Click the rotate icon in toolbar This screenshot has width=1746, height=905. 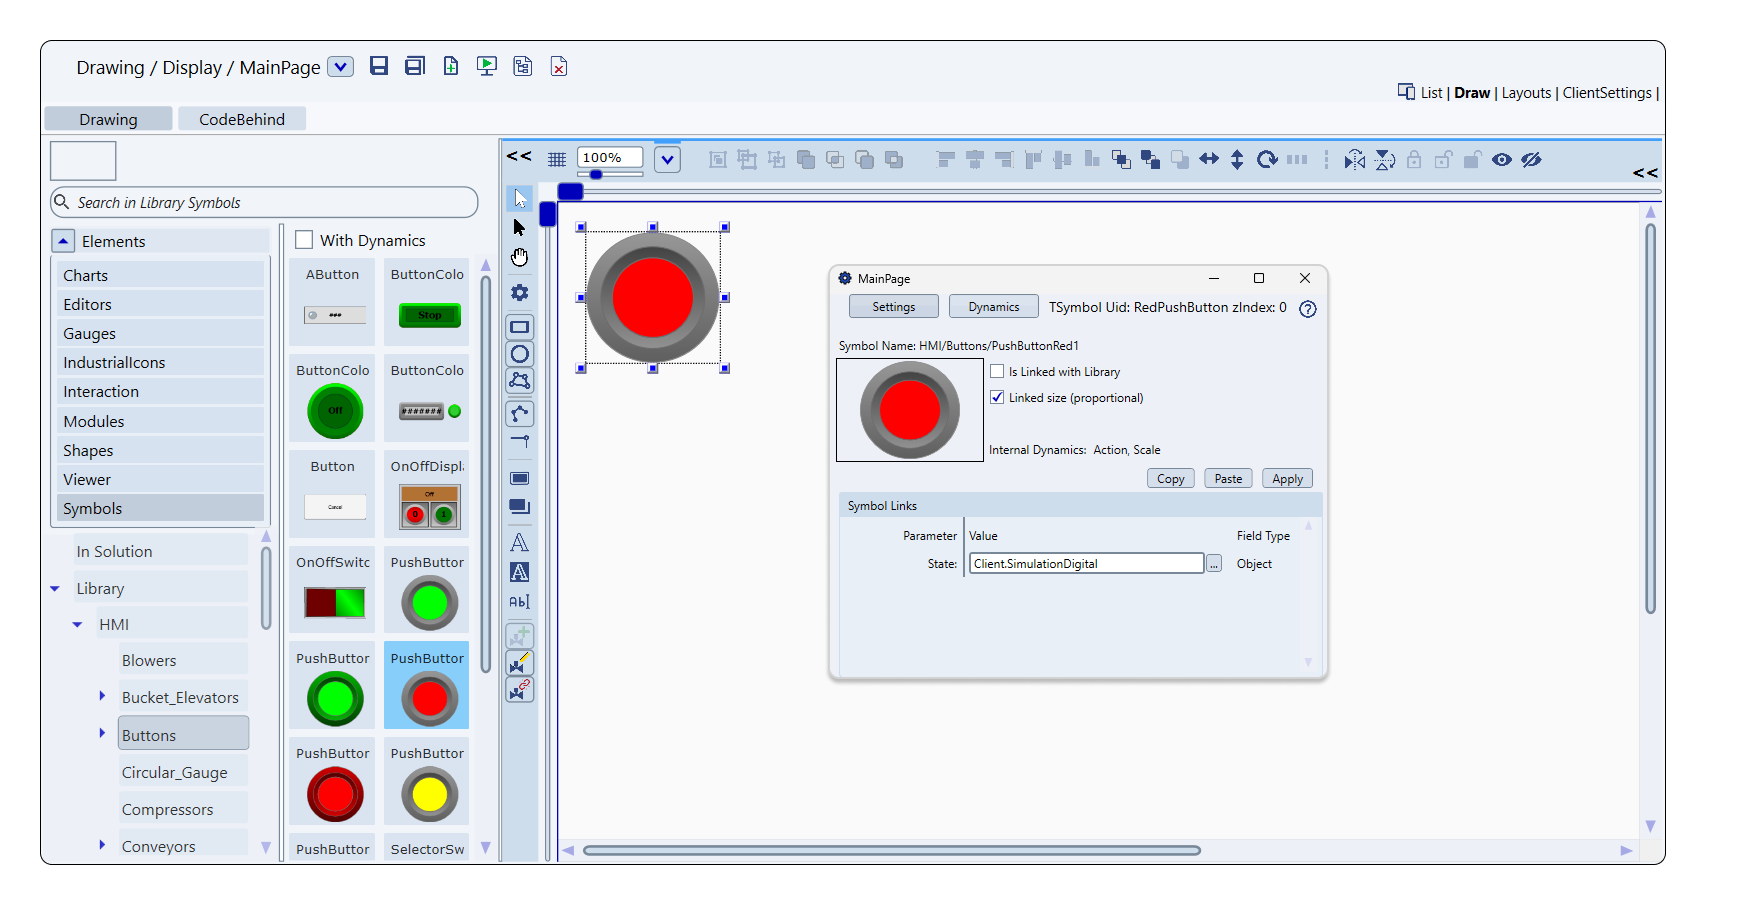click(x=1267, y=159)
